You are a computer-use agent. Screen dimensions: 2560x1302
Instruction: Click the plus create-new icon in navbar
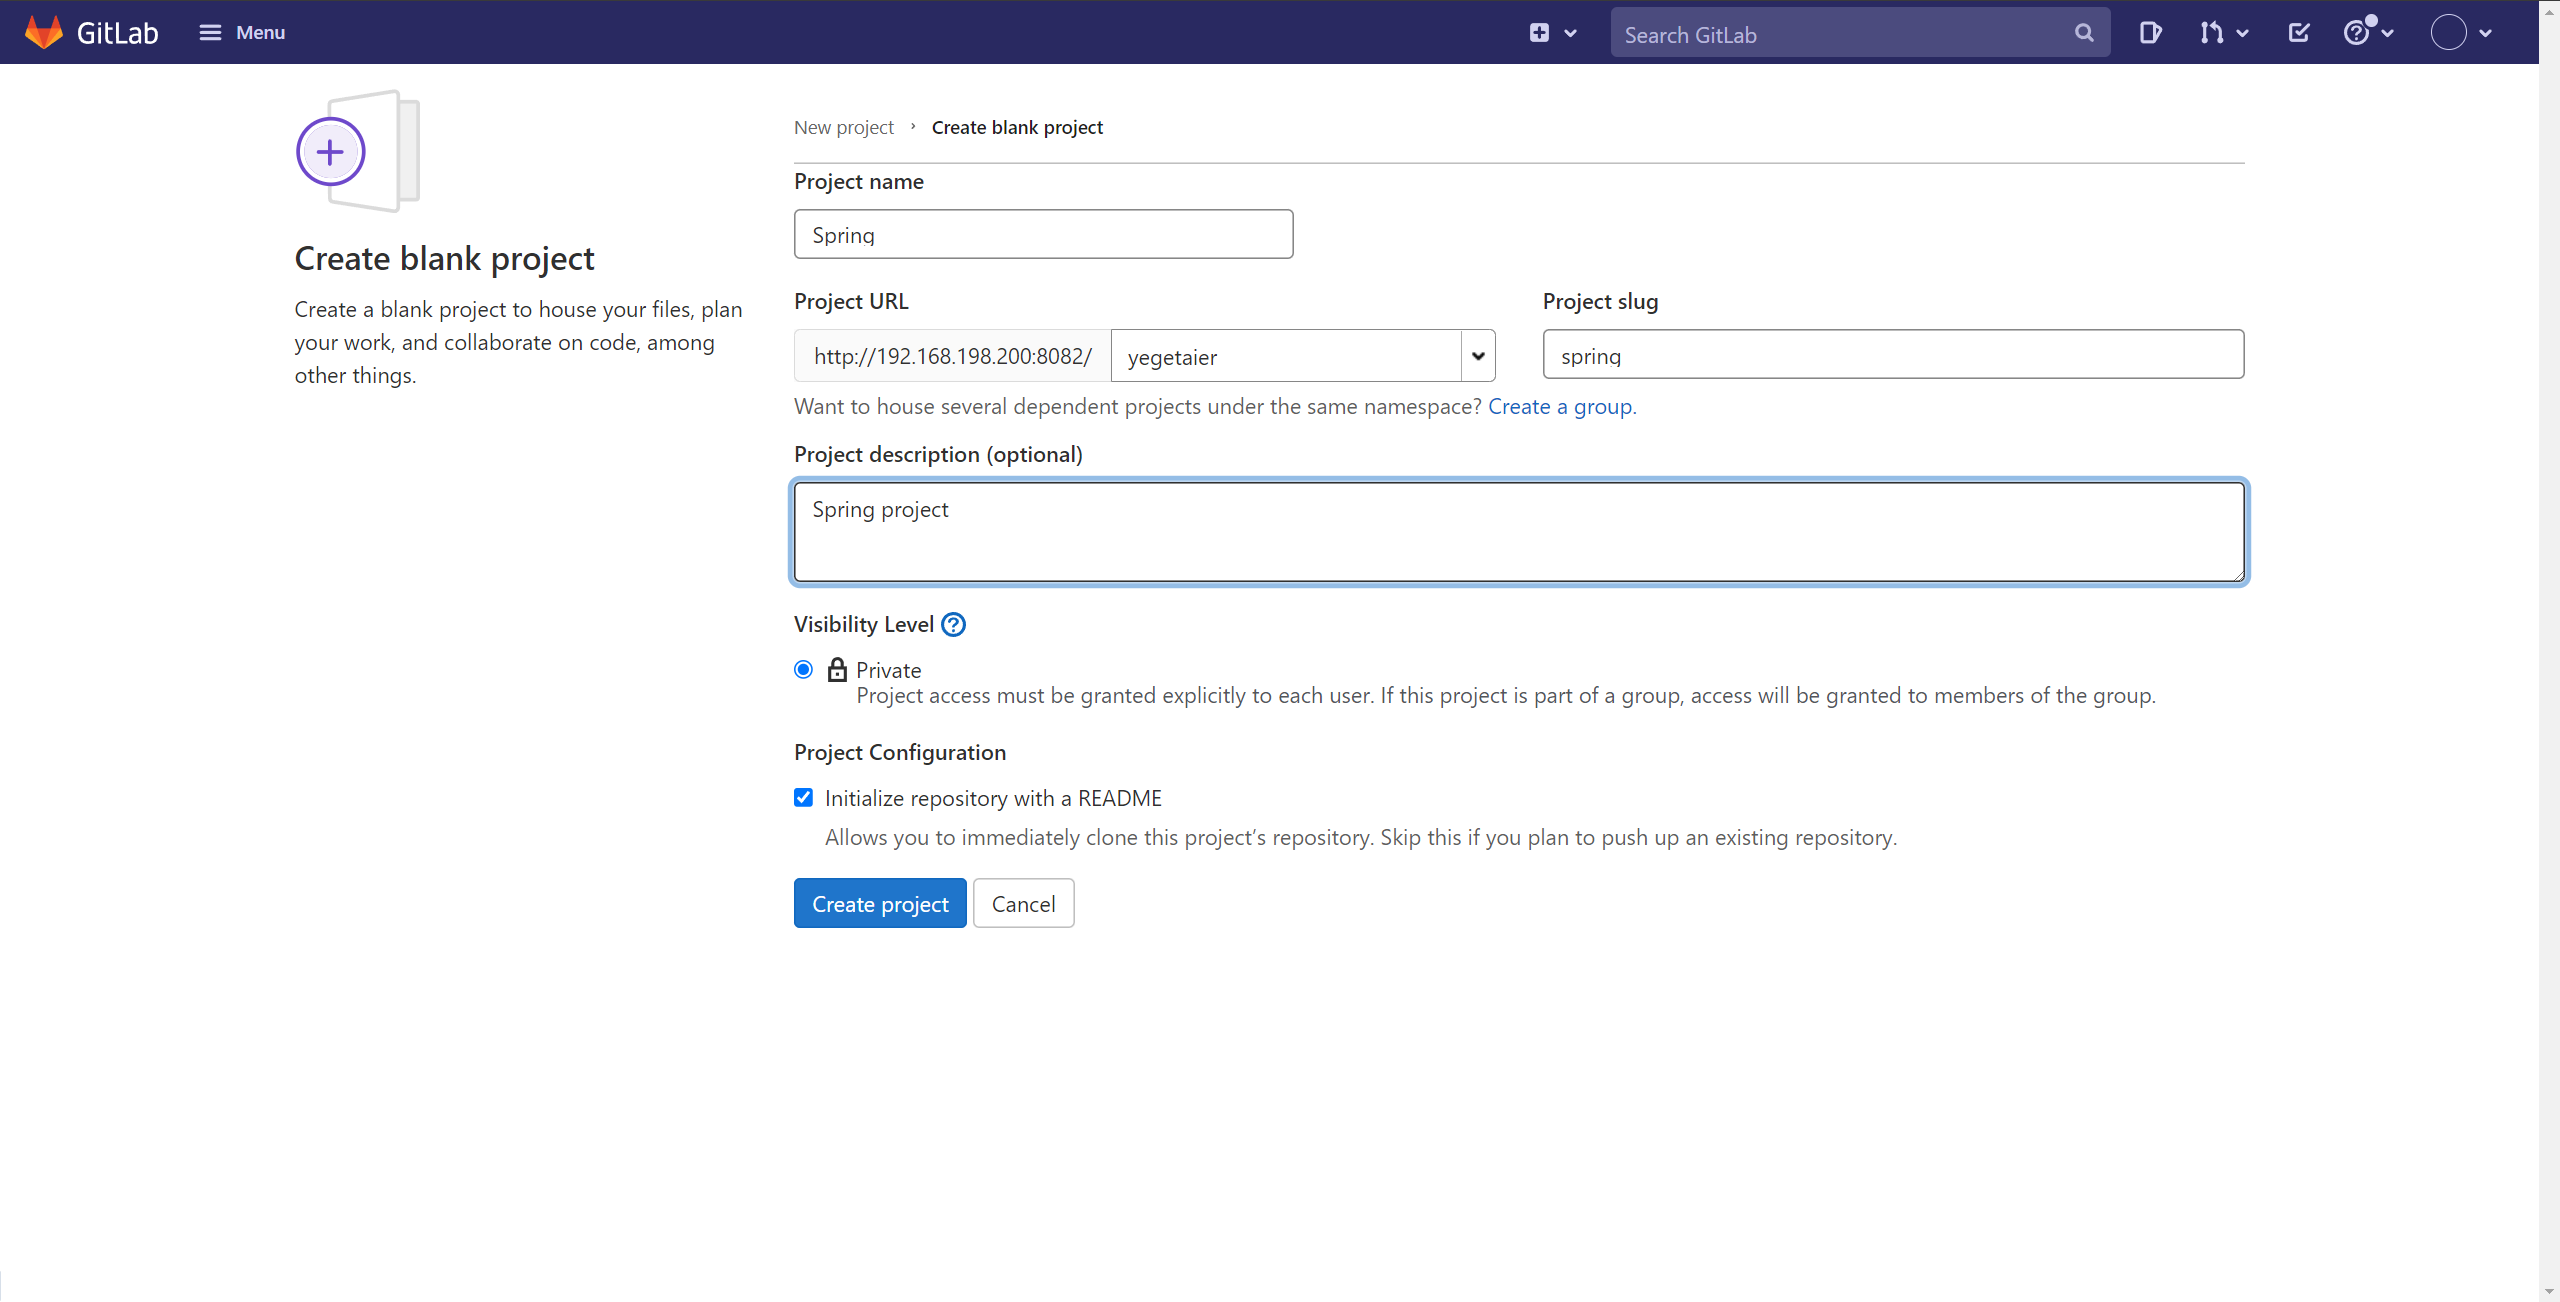coord(1539,33)
